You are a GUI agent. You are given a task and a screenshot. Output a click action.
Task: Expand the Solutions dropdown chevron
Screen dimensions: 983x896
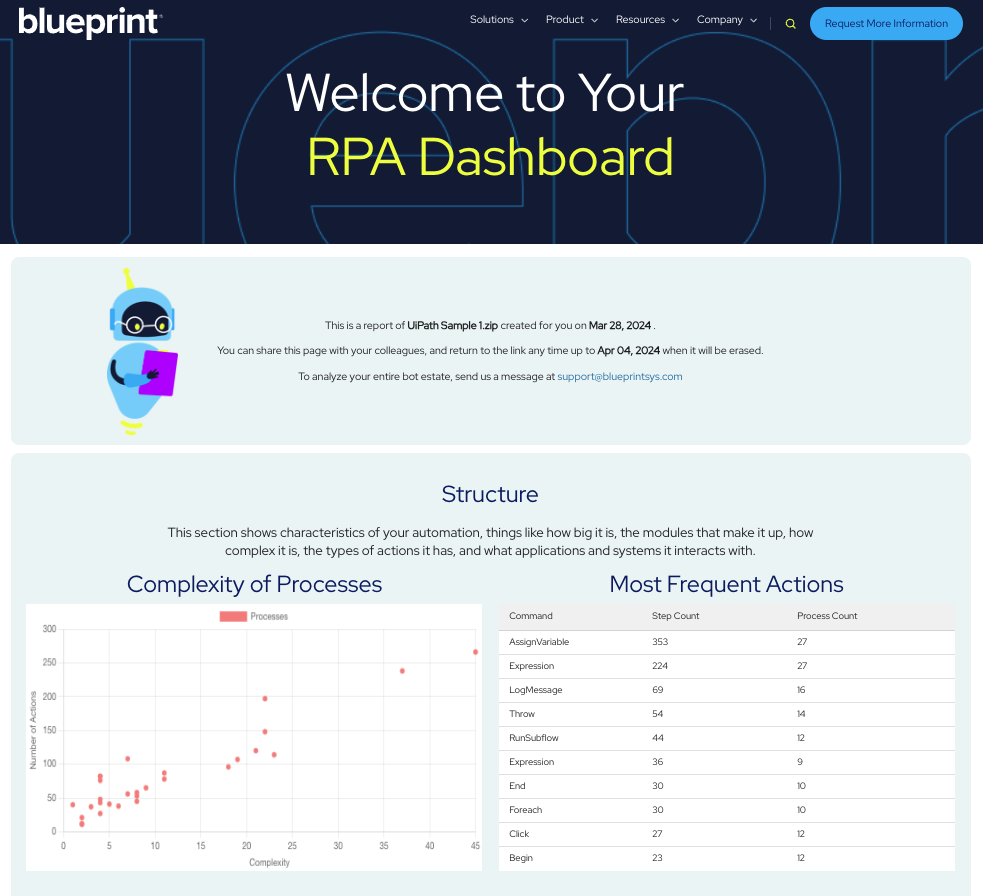coord(525,20)
